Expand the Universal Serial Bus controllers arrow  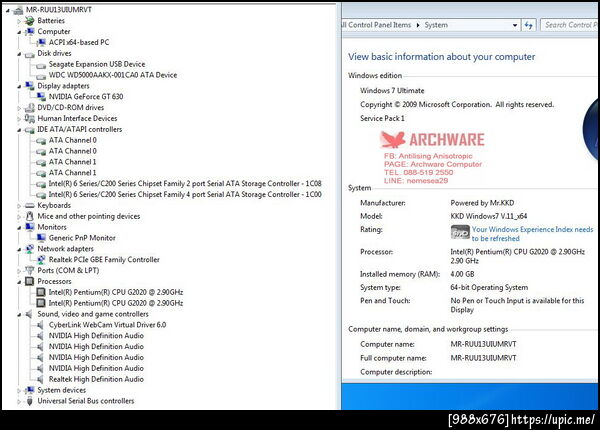pos(19,401)
